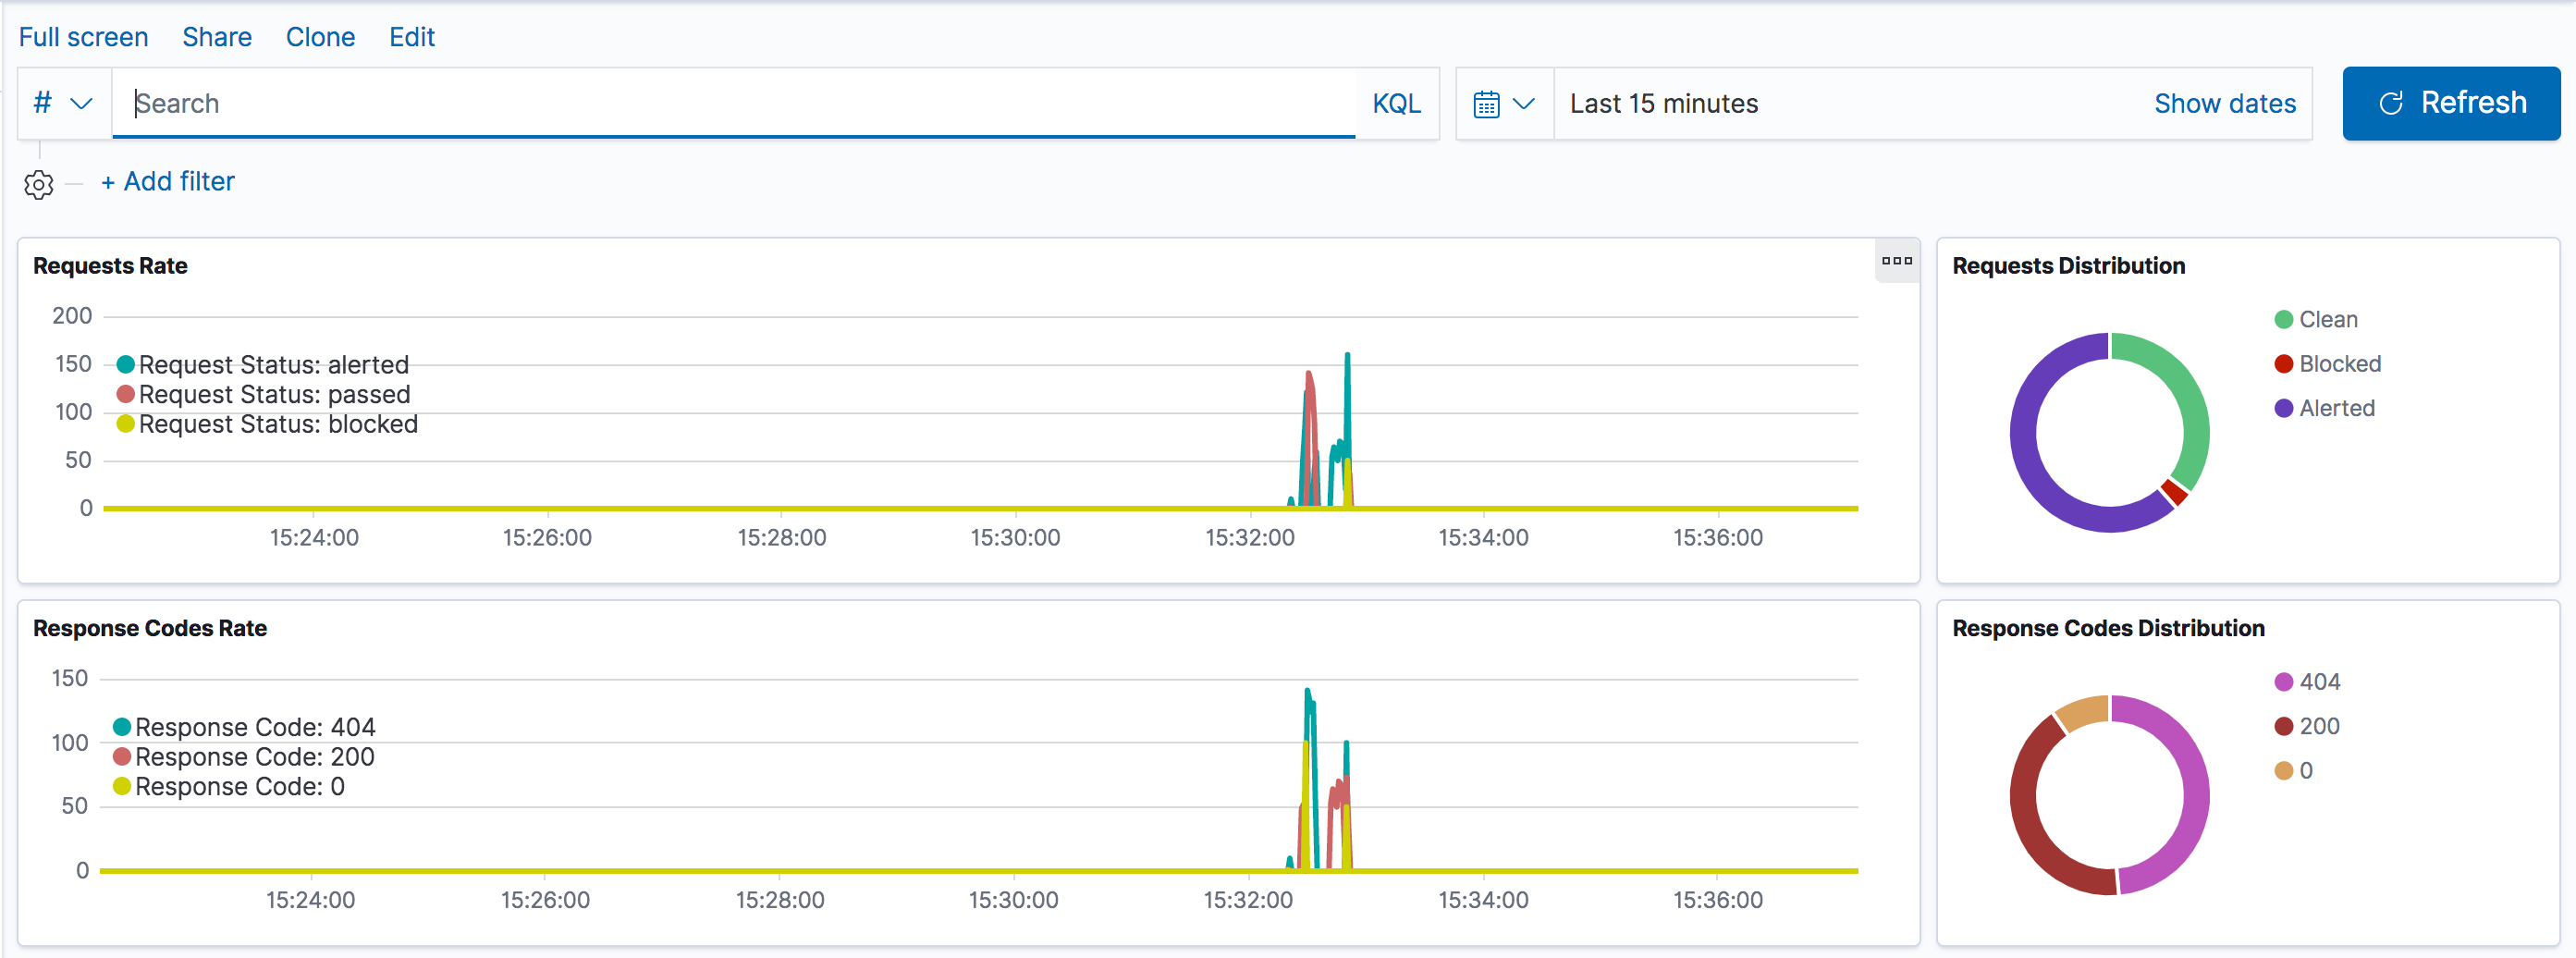The height and width of the screenshot is (958, 2576).
Task: Click the Clean legend color dot
Action: click(x=2283, y=320)
